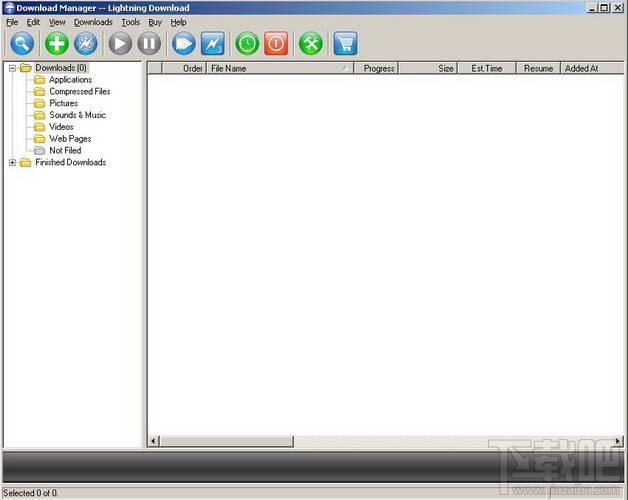The image size is (628, 500).
Task: Open the Downloads menu
Action: tap(93, 22)
